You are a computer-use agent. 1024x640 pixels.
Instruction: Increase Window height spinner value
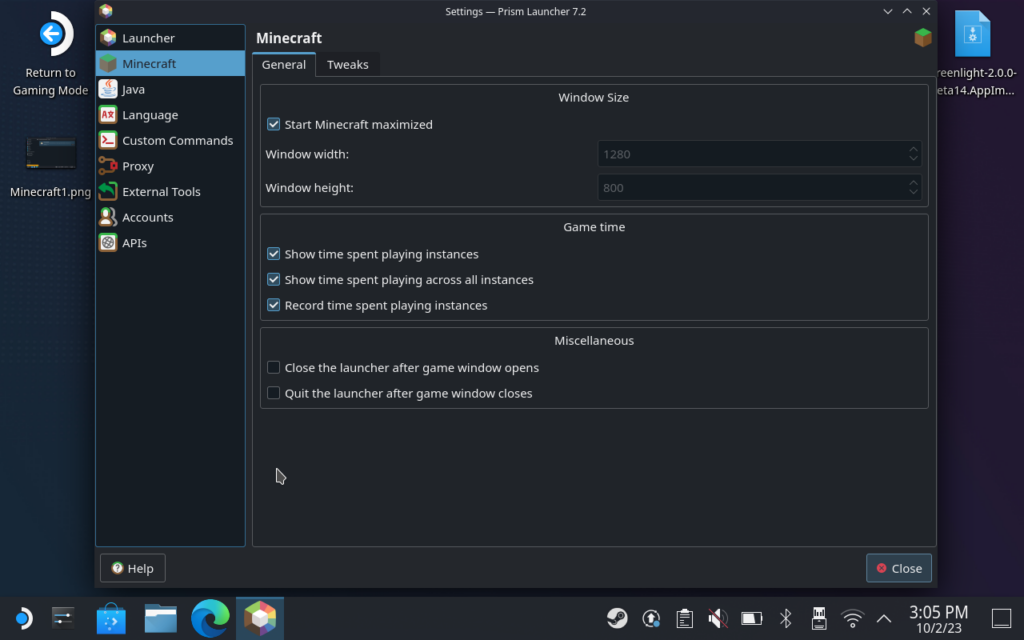pyautogui.click(x=913, y=182)
